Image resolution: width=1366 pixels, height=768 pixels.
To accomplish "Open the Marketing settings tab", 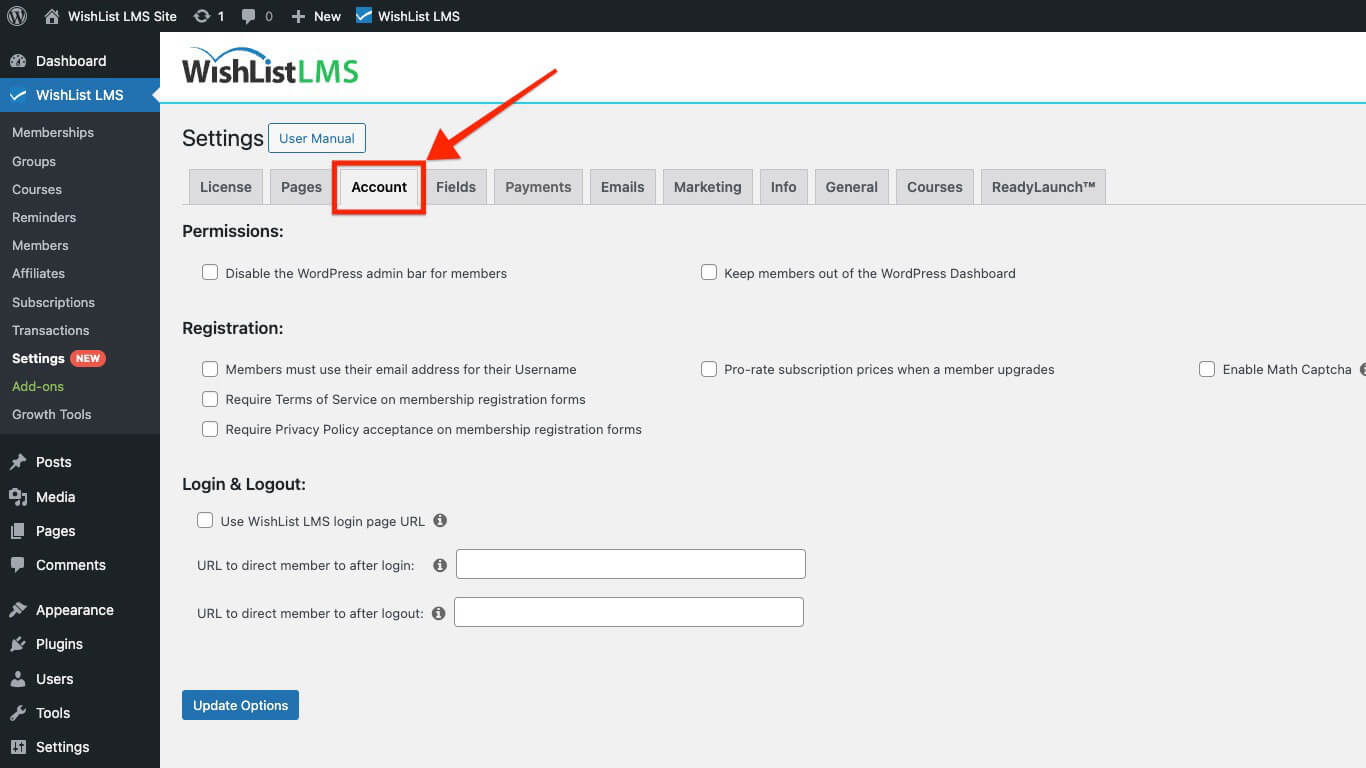I will 707,186.
